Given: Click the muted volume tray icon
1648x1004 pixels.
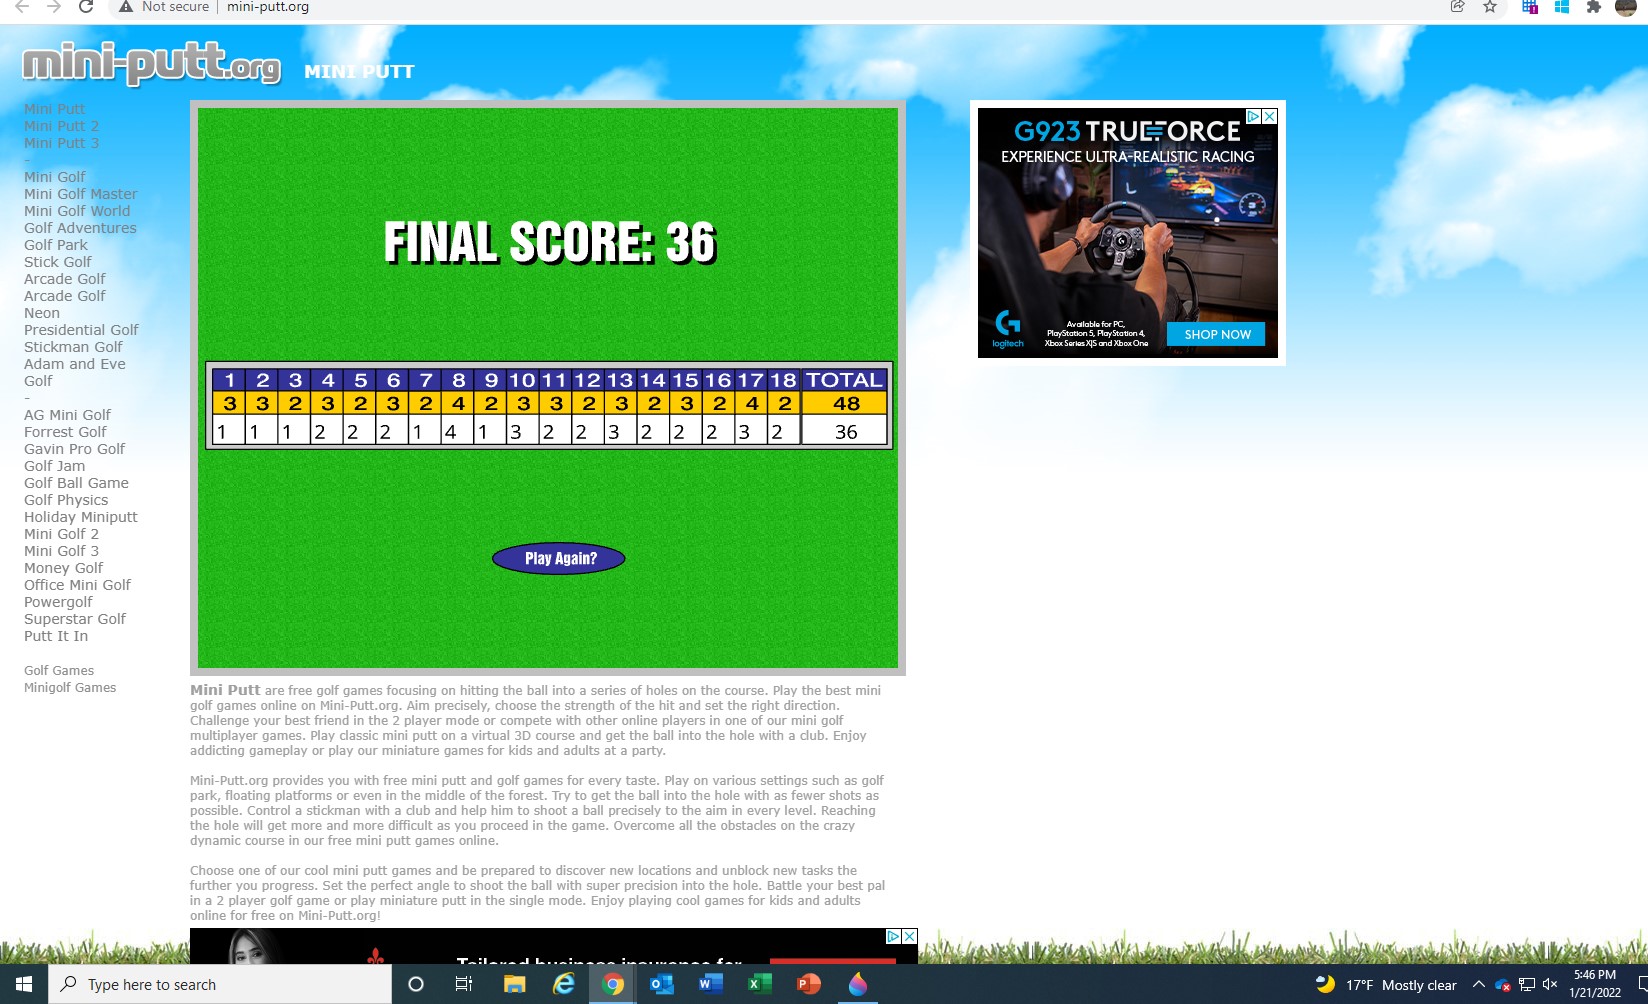Looking at the screenshot, I should 1550,984.
